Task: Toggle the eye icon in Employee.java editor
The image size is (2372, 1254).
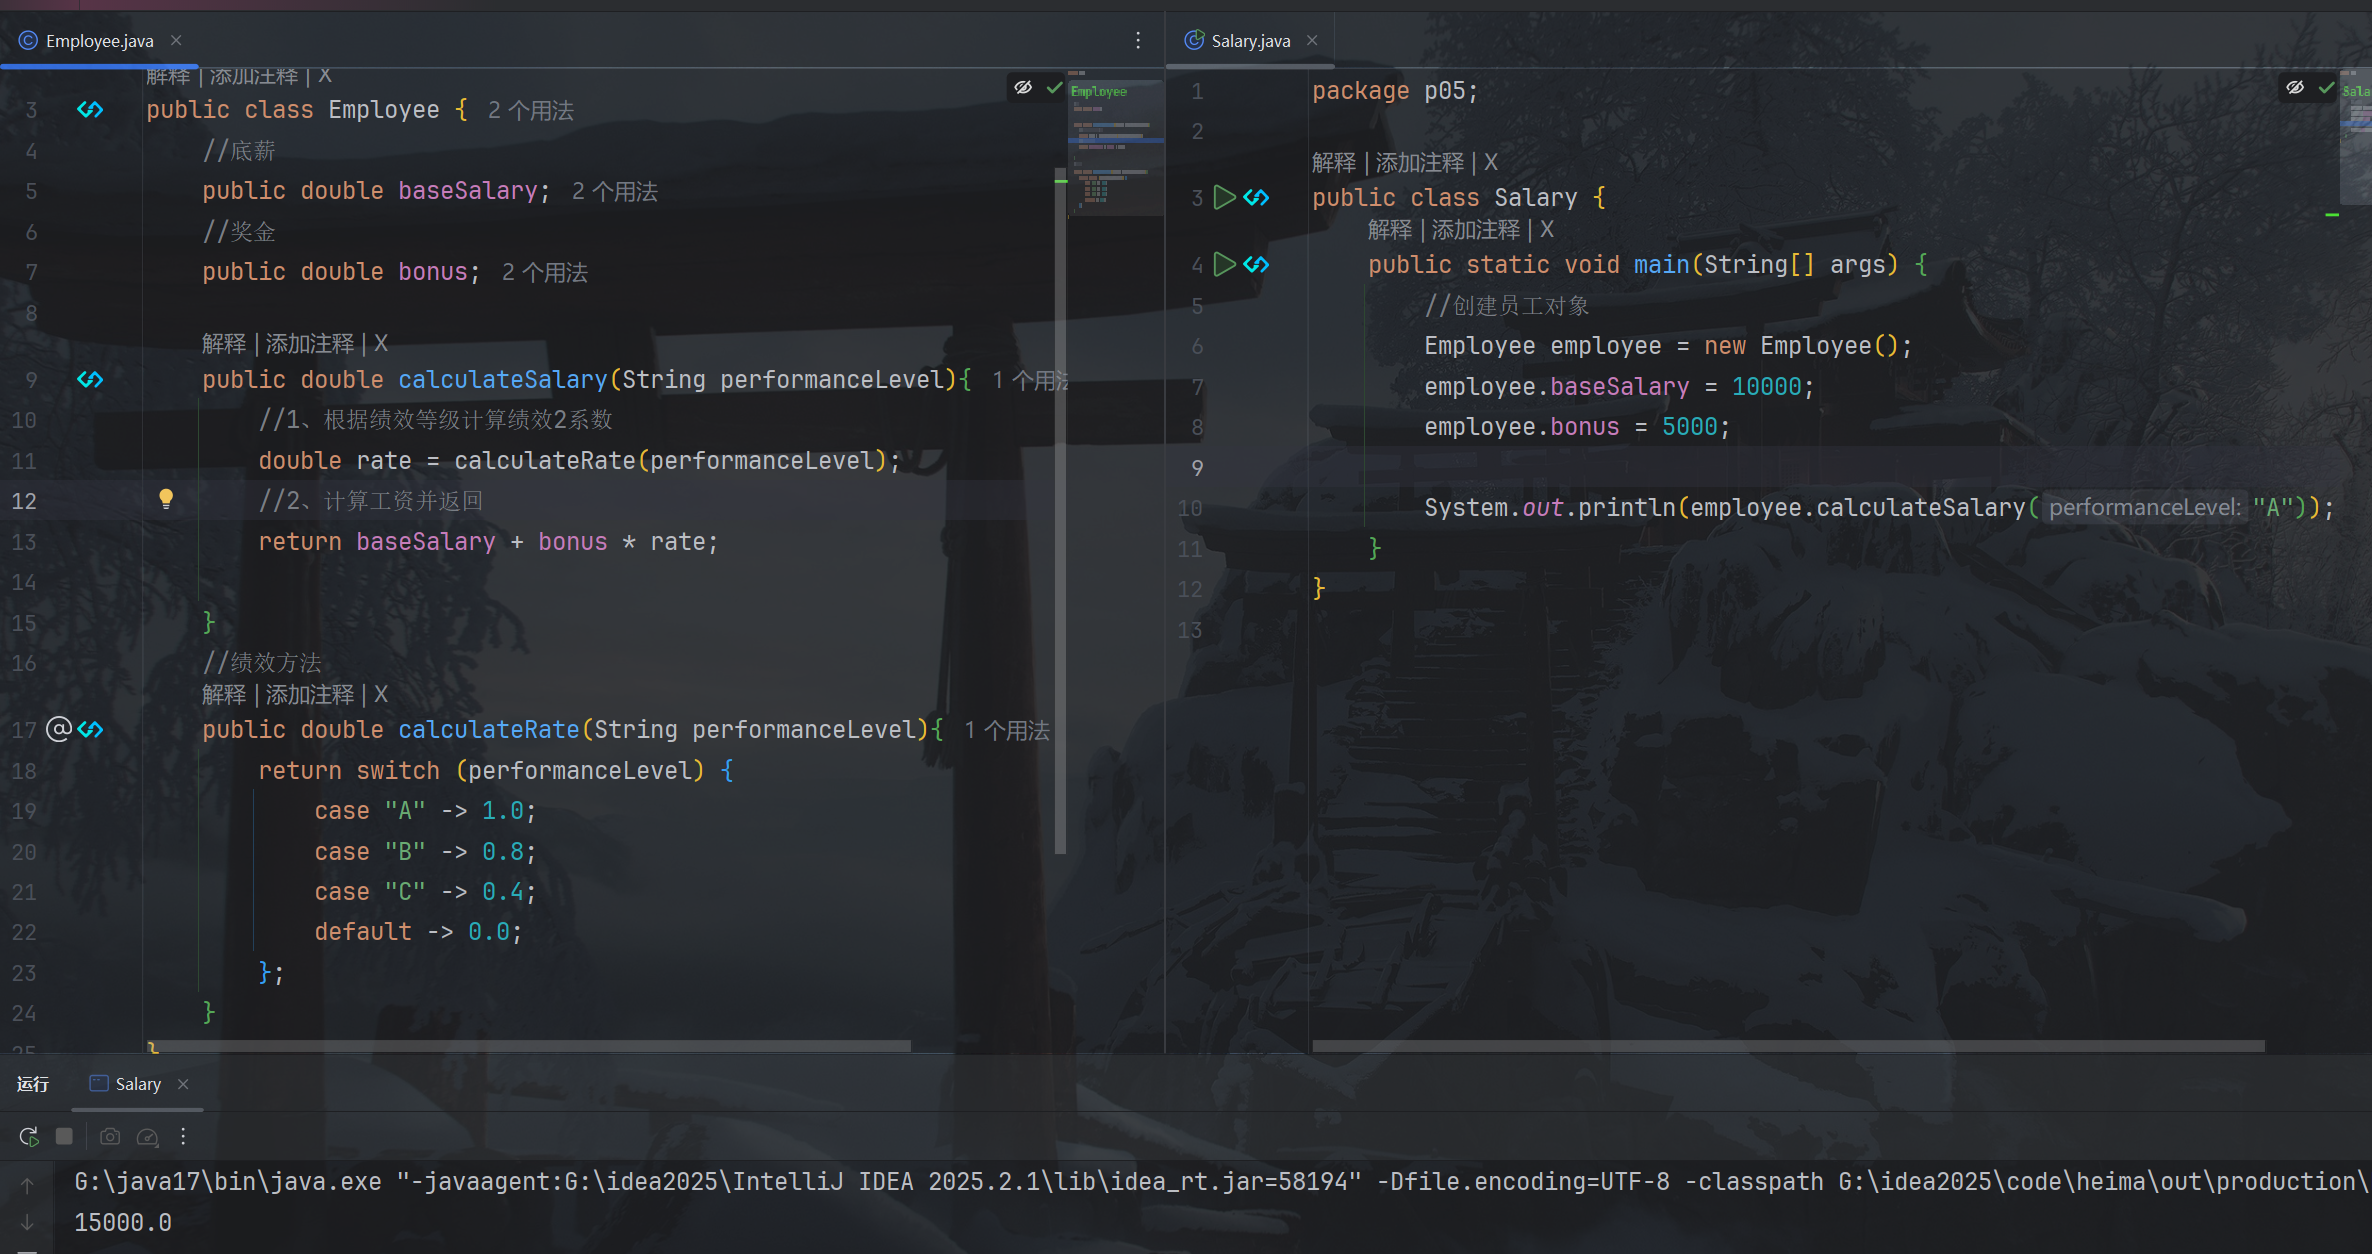Action: point(1023,88)
